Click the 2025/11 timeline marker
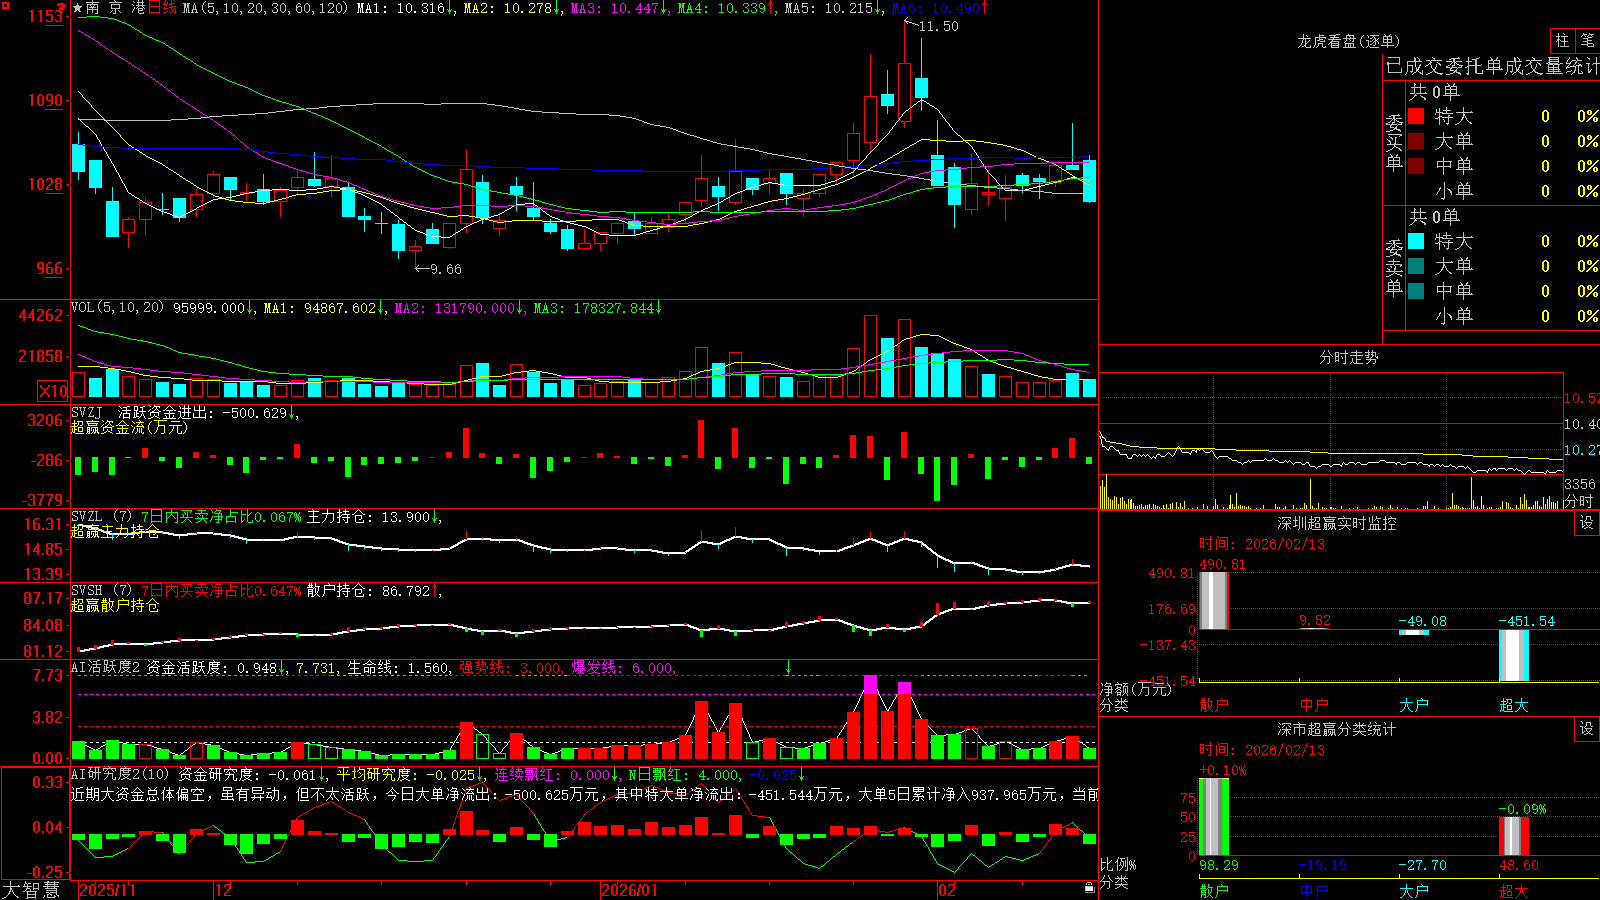 [x=107, y=890]
